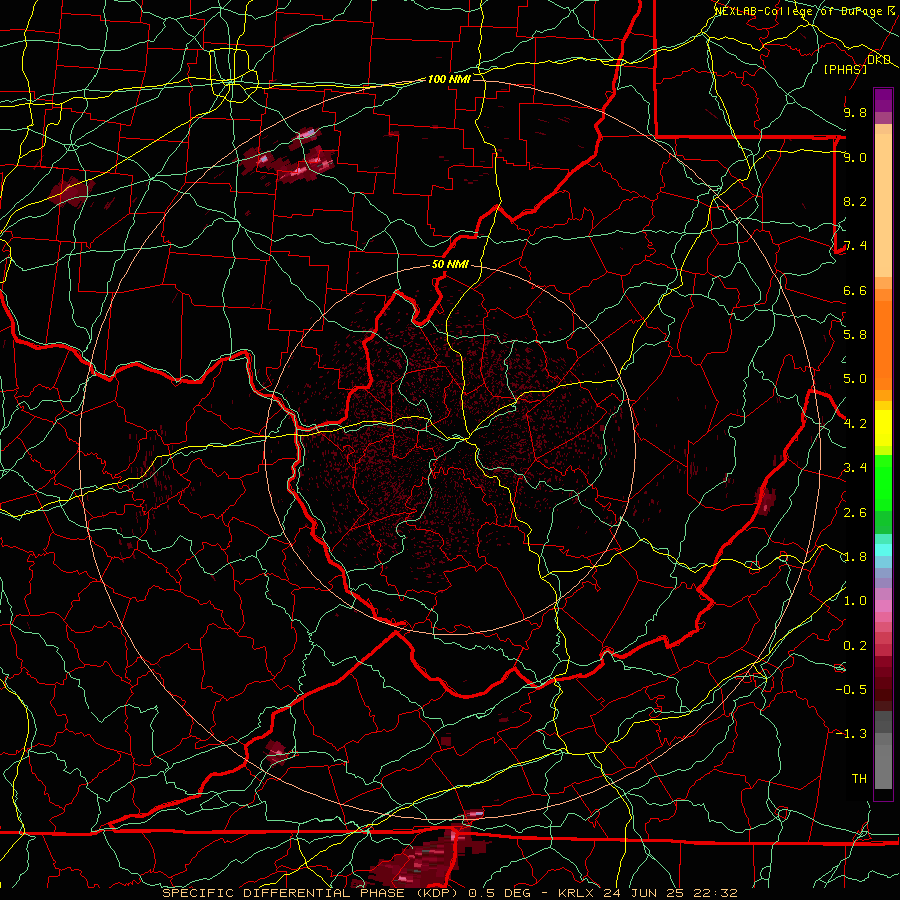Pick the yellow segment of the color bar
Viewport: 900px width, 900px height.
point(883,428)
